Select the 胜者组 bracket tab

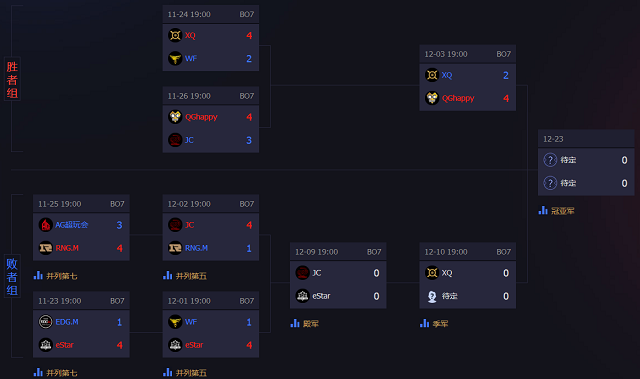pos(12,80)
